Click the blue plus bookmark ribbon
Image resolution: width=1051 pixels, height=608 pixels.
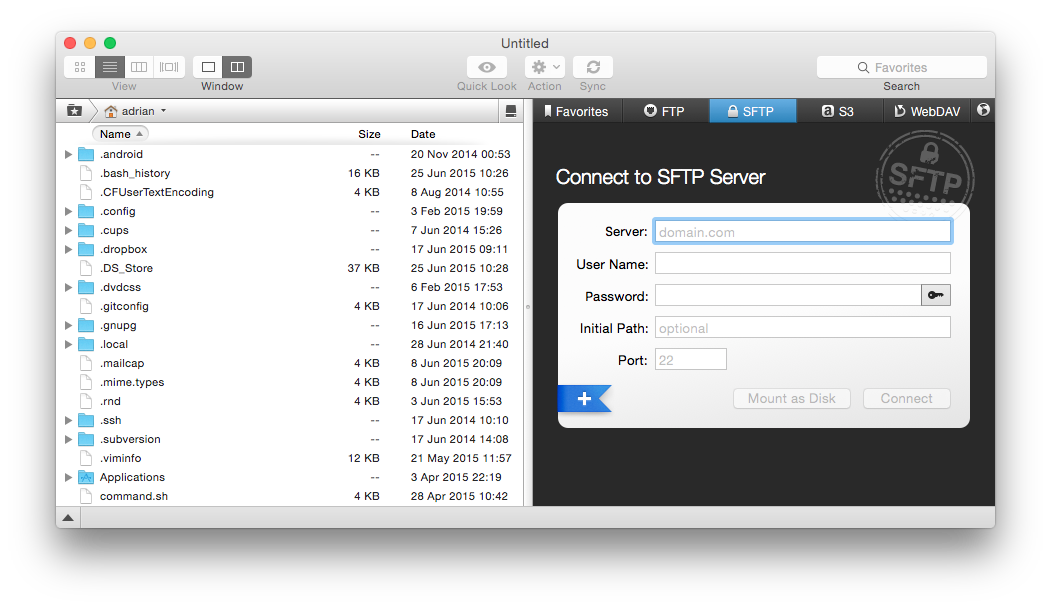(x=584, y=399)
